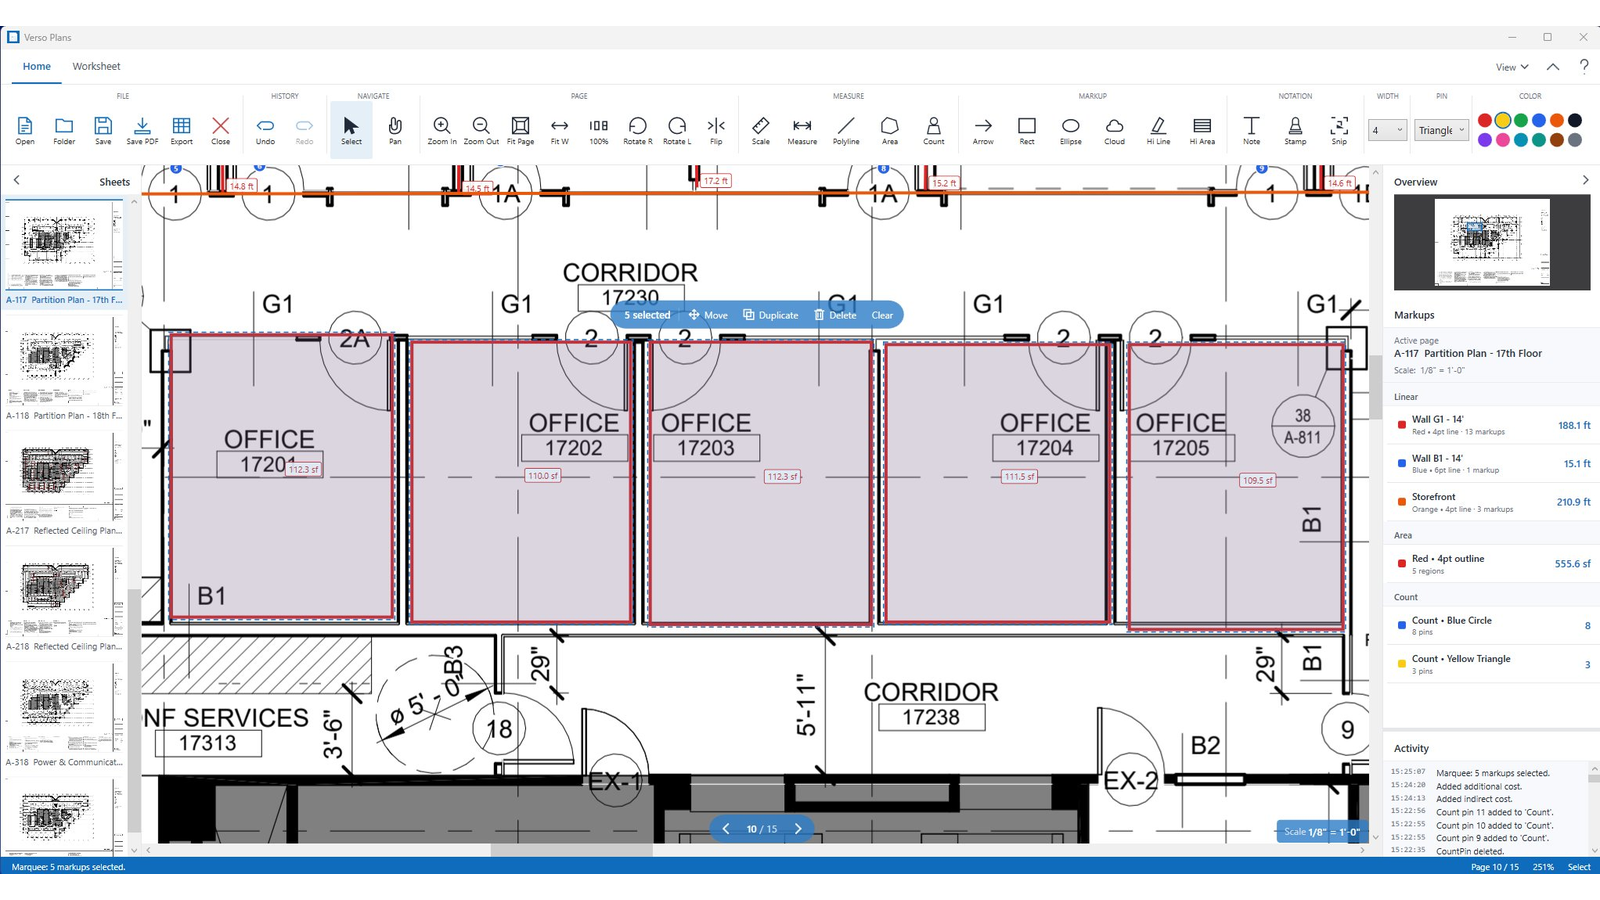
Task: Open the help question mark
Action: click(x=1584, y=66)
